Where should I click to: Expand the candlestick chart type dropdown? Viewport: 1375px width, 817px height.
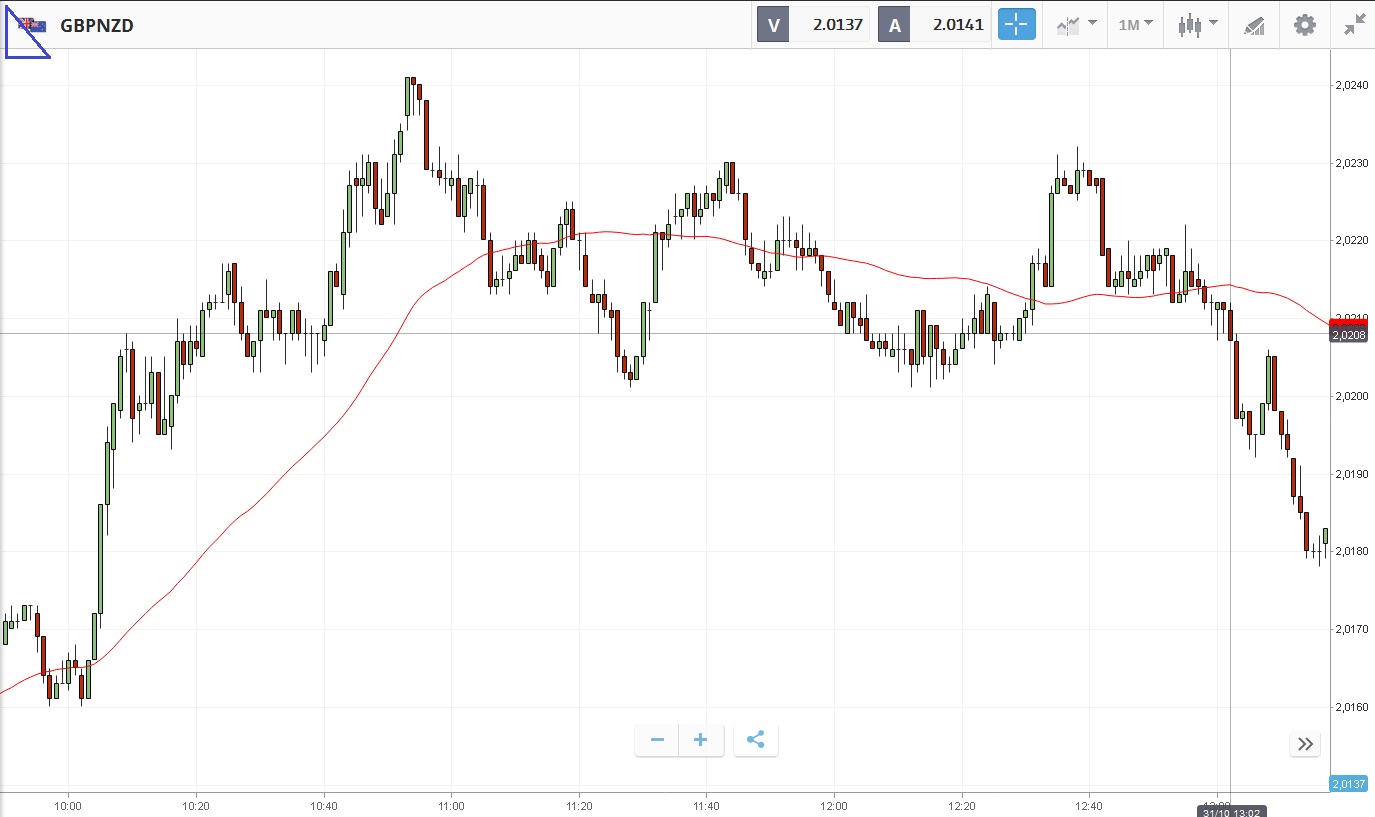pyautogui.click(x=1197, y=25)
